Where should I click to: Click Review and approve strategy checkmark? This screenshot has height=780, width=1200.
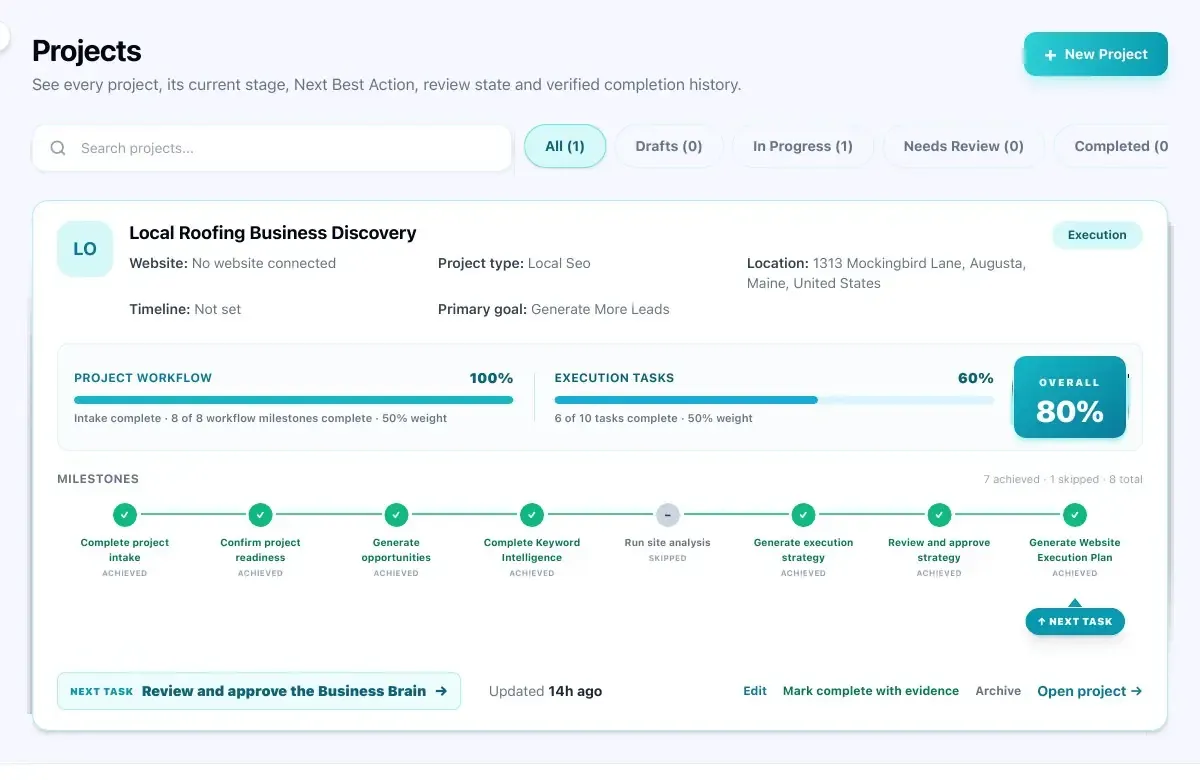(939, 515)
